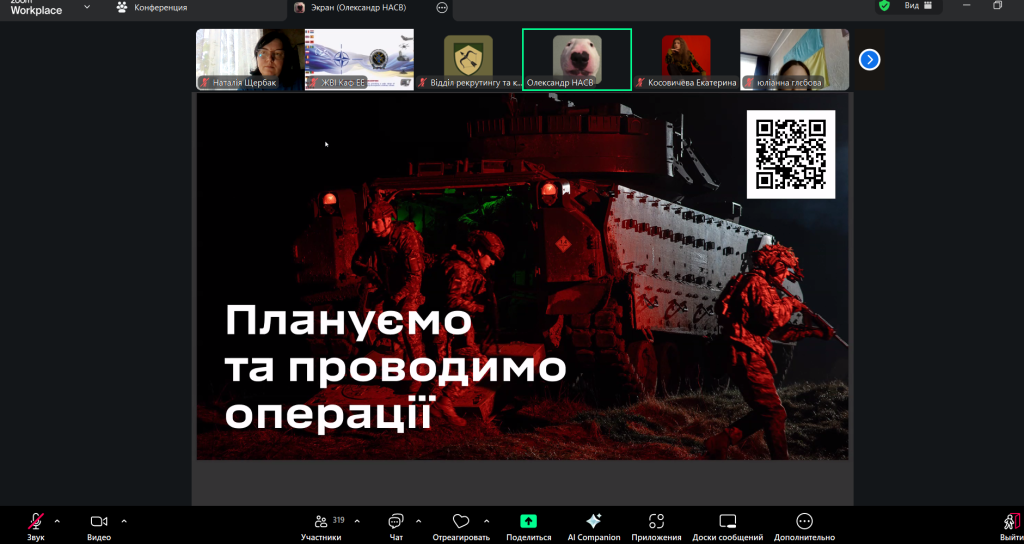
Task: Open the Приложения apps icon
Action: [x=657, y=522]
